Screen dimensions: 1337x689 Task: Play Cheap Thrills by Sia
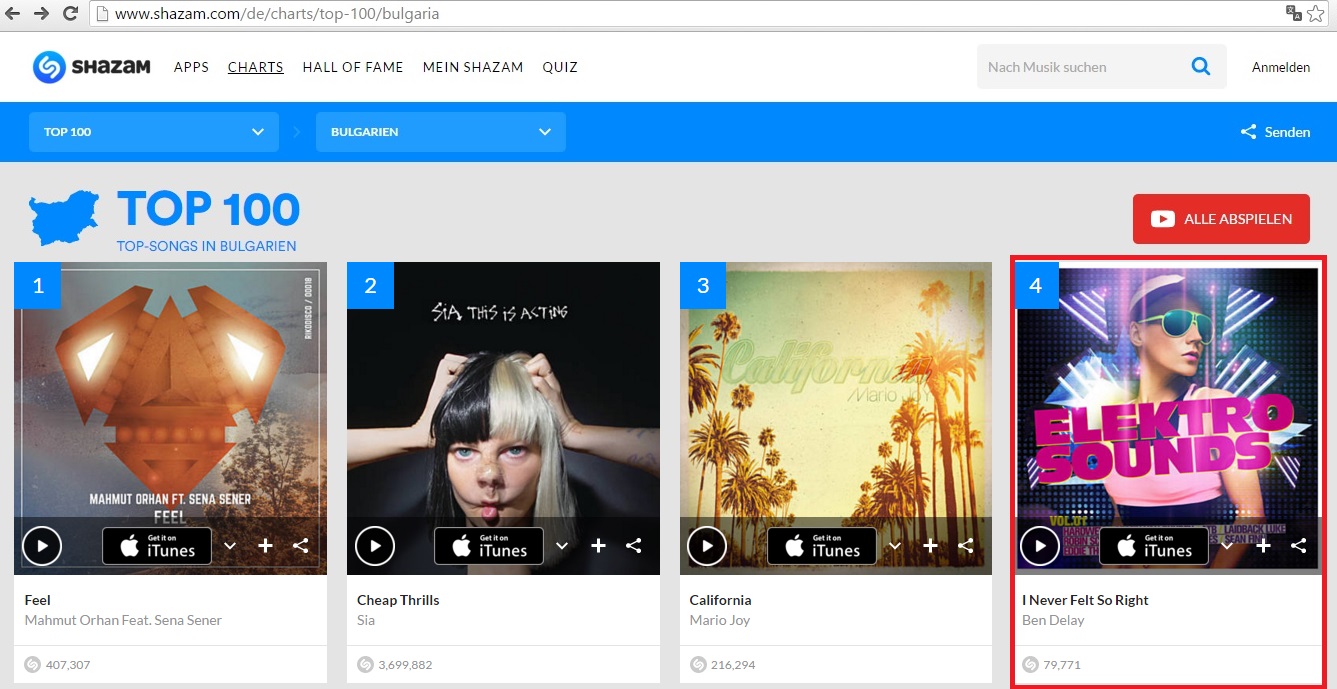click(x=375, y=546)
